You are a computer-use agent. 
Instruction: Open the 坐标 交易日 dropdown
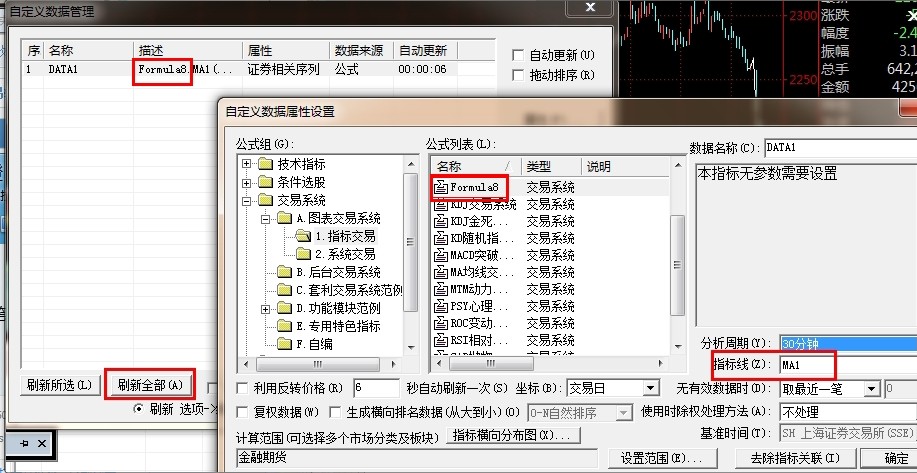coord(651,388)
